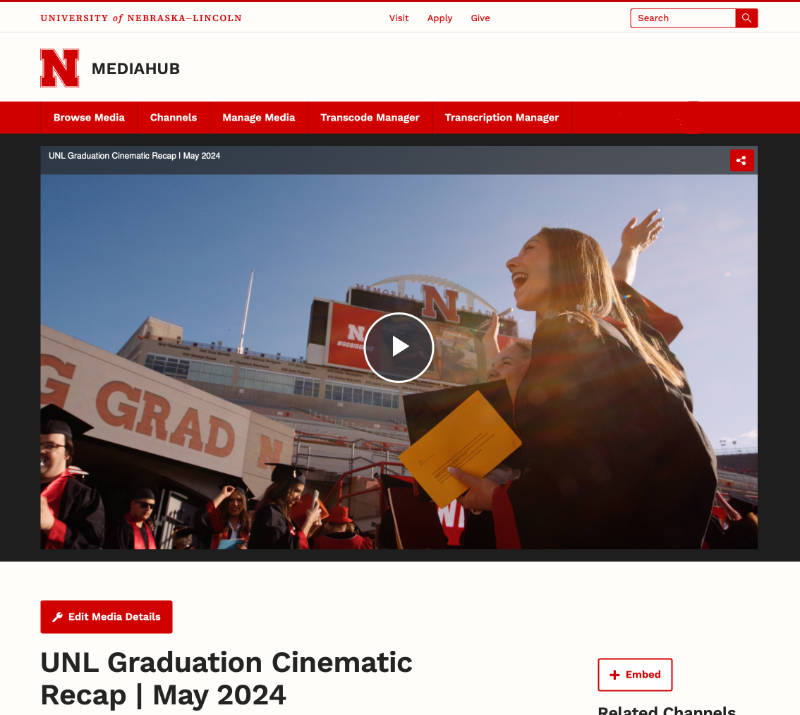Click the yellow envelope in the video frame
The width and height of the screenshot is (800, 715).
click(x=459, y=448)
